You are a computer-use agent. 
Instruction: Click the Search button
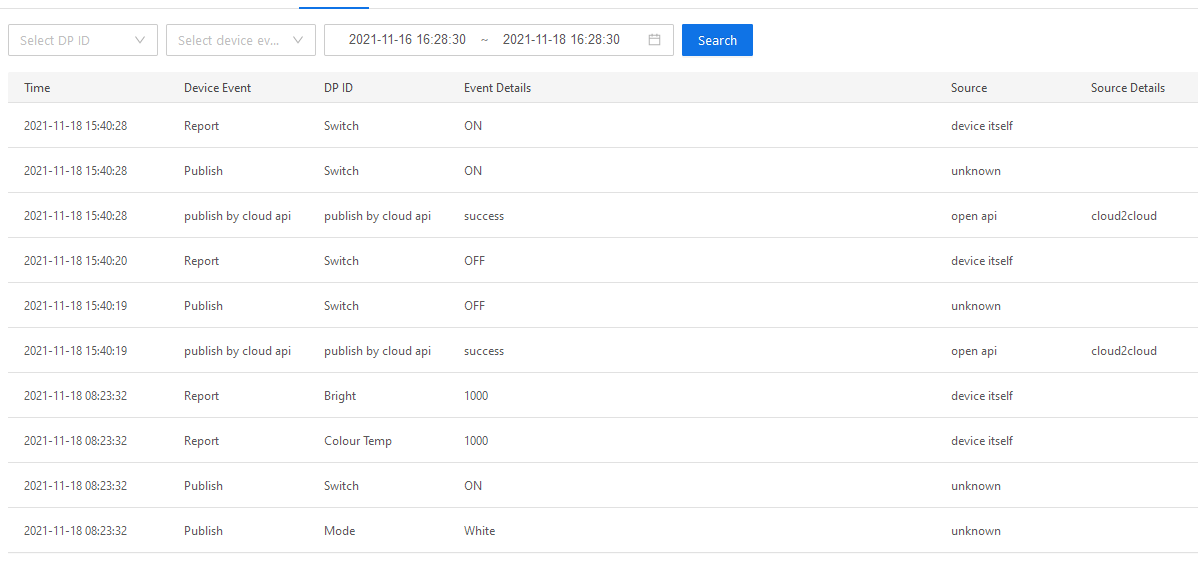click(x=717, y=40)
